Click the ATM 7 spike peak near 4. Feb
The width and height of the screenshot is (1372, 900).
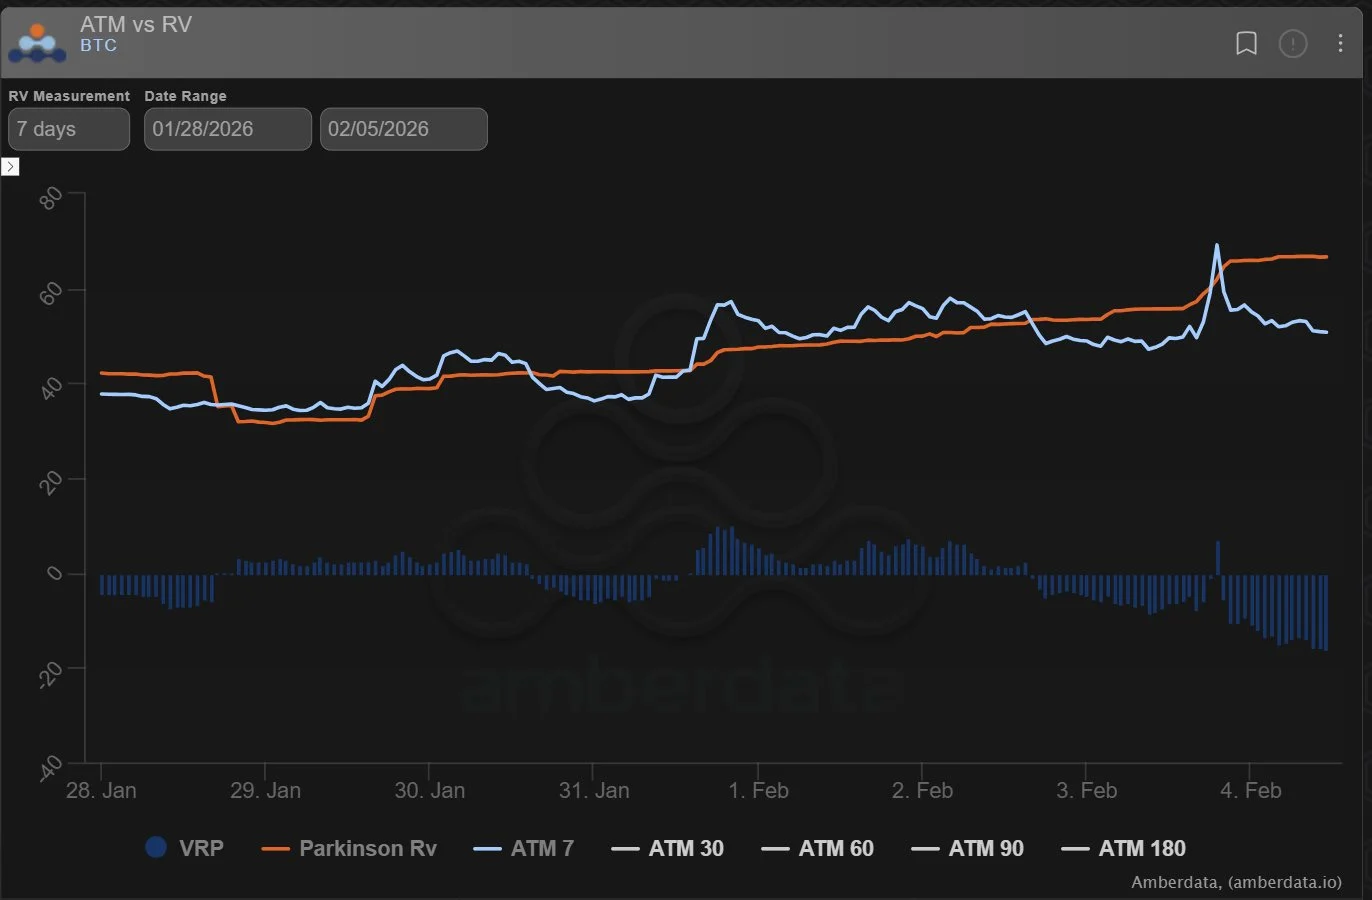point(1217,245)
